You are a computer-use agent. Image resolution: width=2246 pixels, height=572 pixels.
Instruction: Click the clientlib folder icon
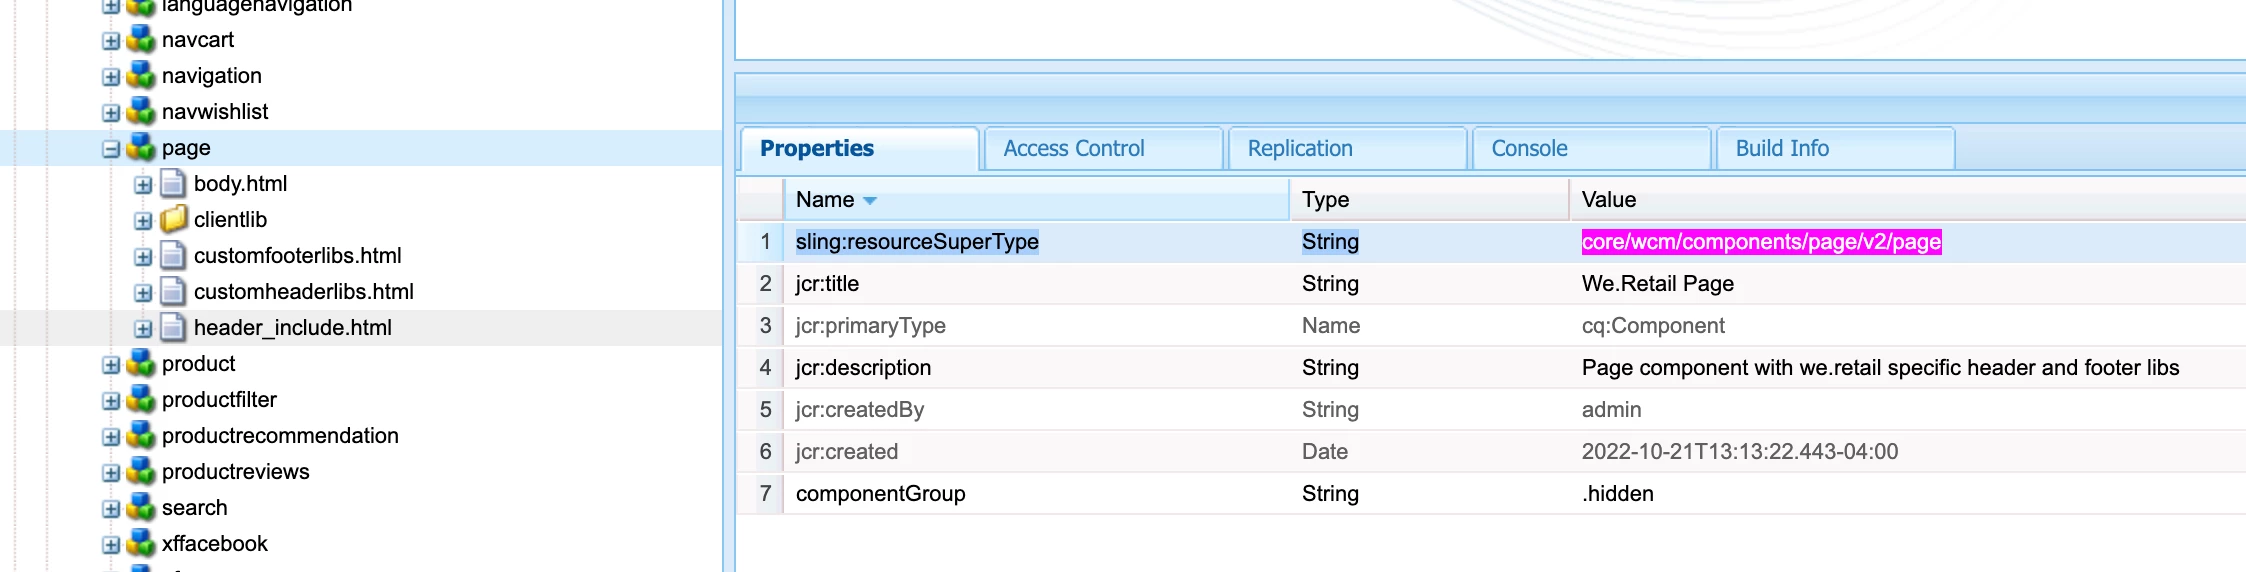173,219
